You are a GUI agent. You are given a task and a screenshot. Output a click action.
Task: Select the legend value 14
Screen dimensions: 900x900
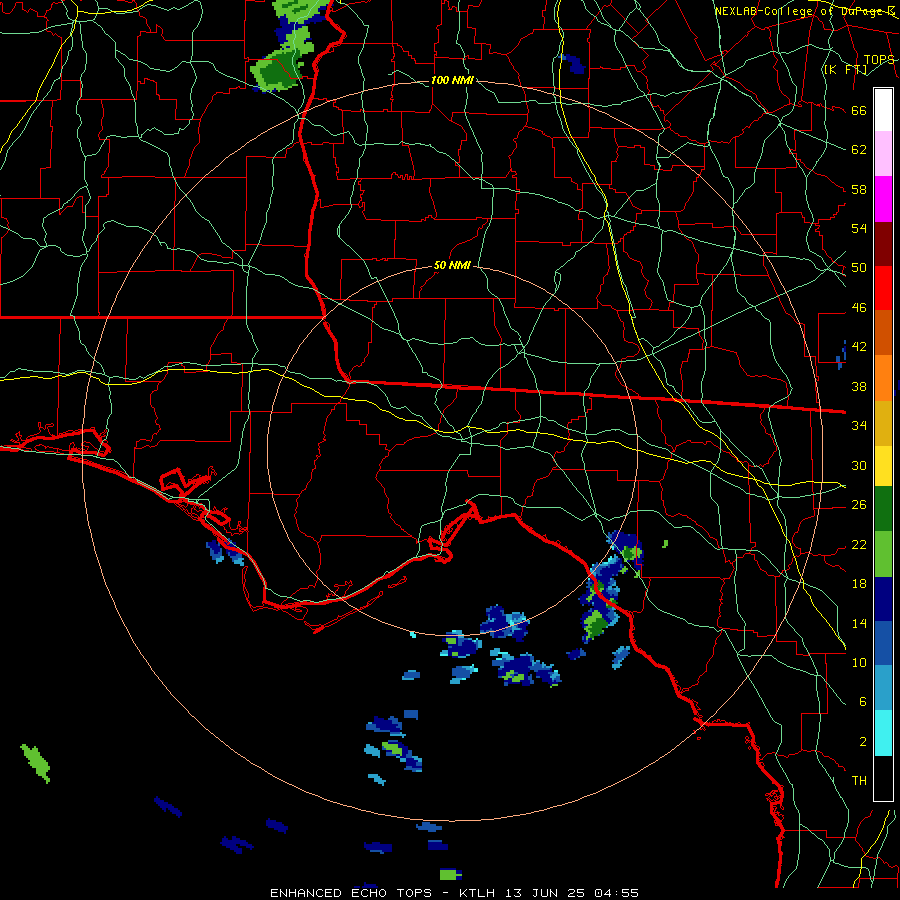[859, 623]
